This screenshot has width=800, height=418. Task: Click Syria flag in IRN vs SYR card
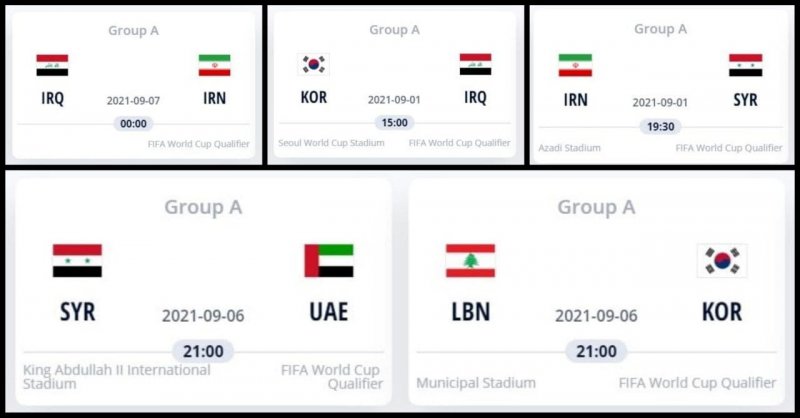[745, 65]
